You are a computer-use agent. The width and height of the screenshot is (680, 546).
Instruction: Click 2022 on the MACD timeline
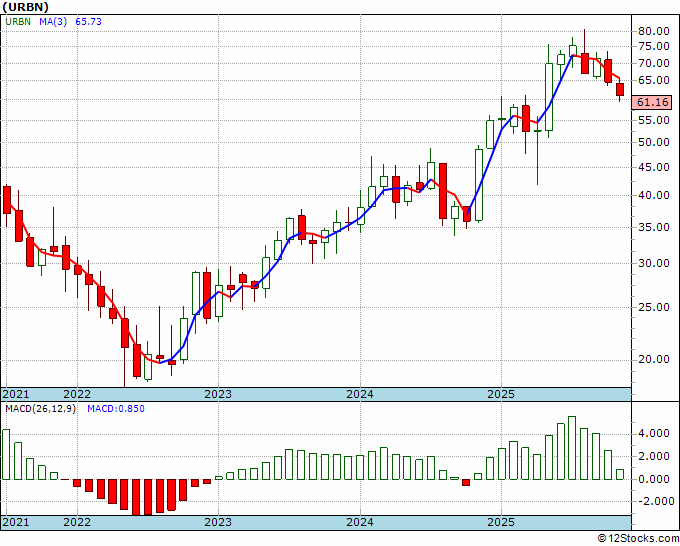[x=77, y=522]
